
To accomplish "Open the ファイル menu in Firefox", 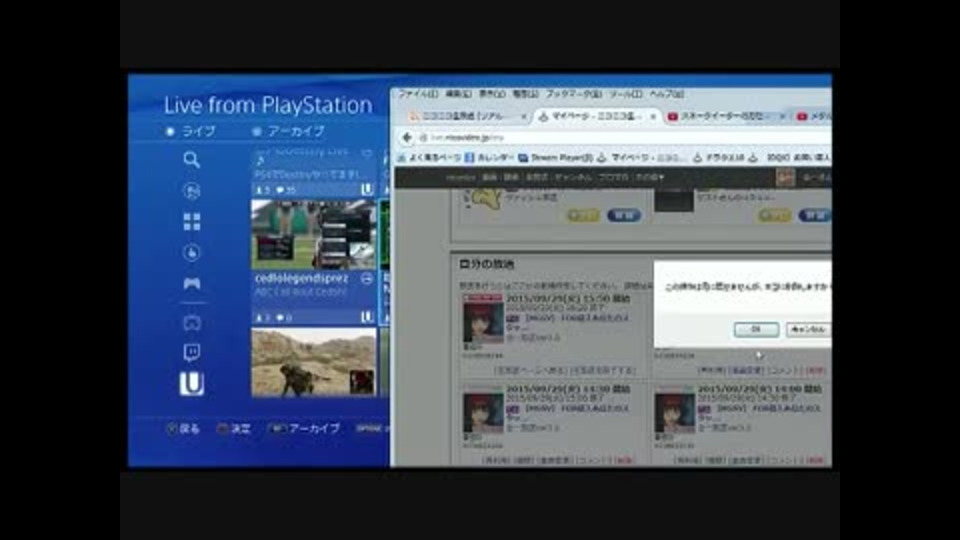I will 419,94.
